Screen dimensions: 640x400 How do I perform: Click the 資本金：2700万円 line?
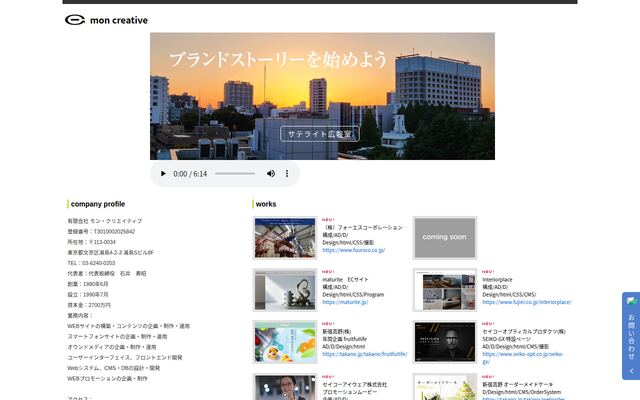point(89,305)
